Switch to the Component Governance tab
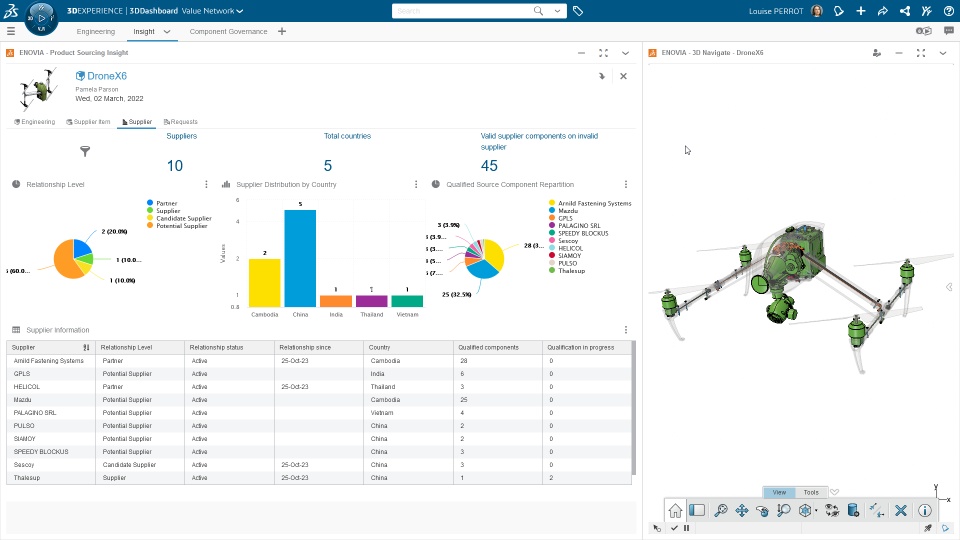Screen dimensions: 960x540 pos(228,31)
